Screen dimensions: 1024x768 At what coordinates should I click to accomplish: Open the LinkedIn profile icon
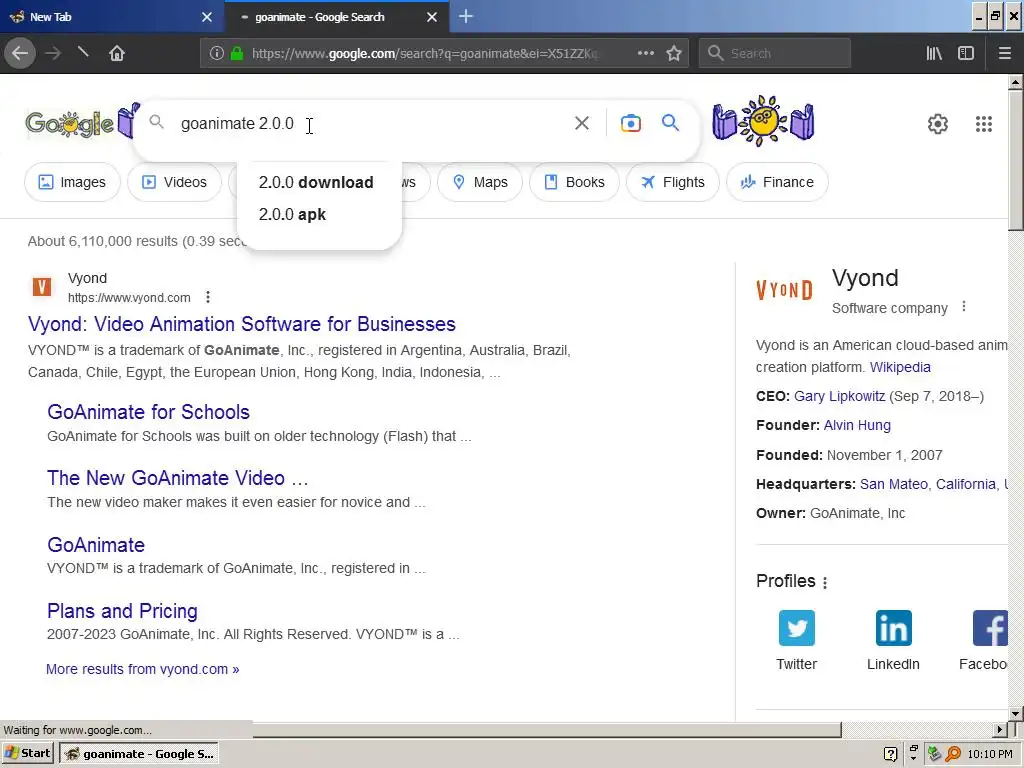tap(893, 628)
